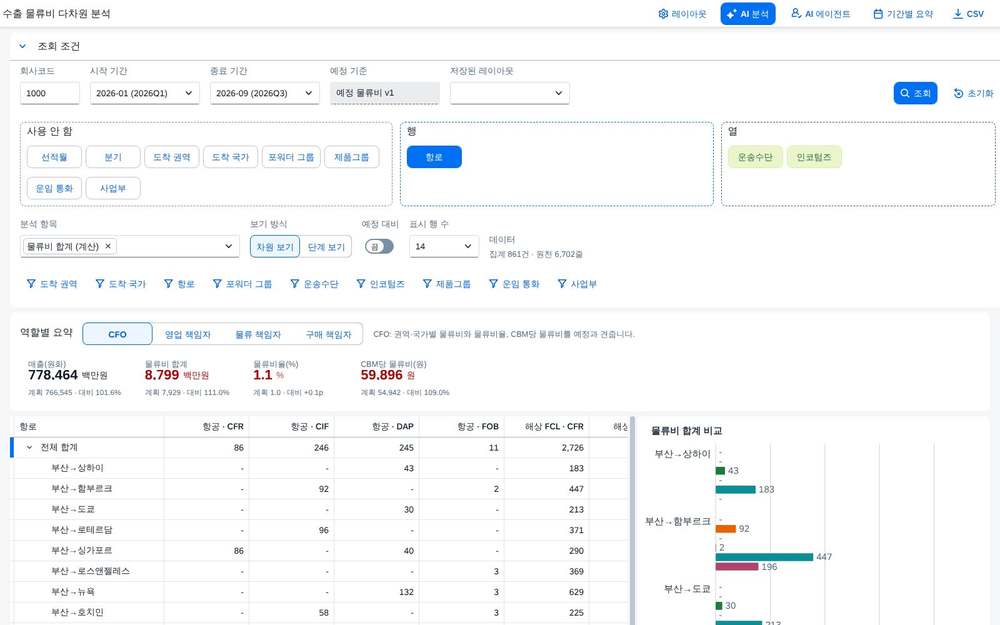Click the 운임 통화 dimension chip
1000x625 pixels.
point(54,188)
